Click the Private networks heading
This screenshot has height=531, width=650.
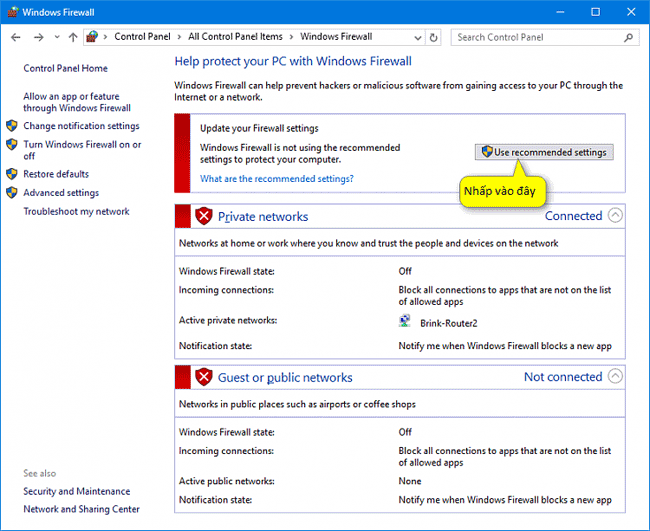[x=263, y=216]
